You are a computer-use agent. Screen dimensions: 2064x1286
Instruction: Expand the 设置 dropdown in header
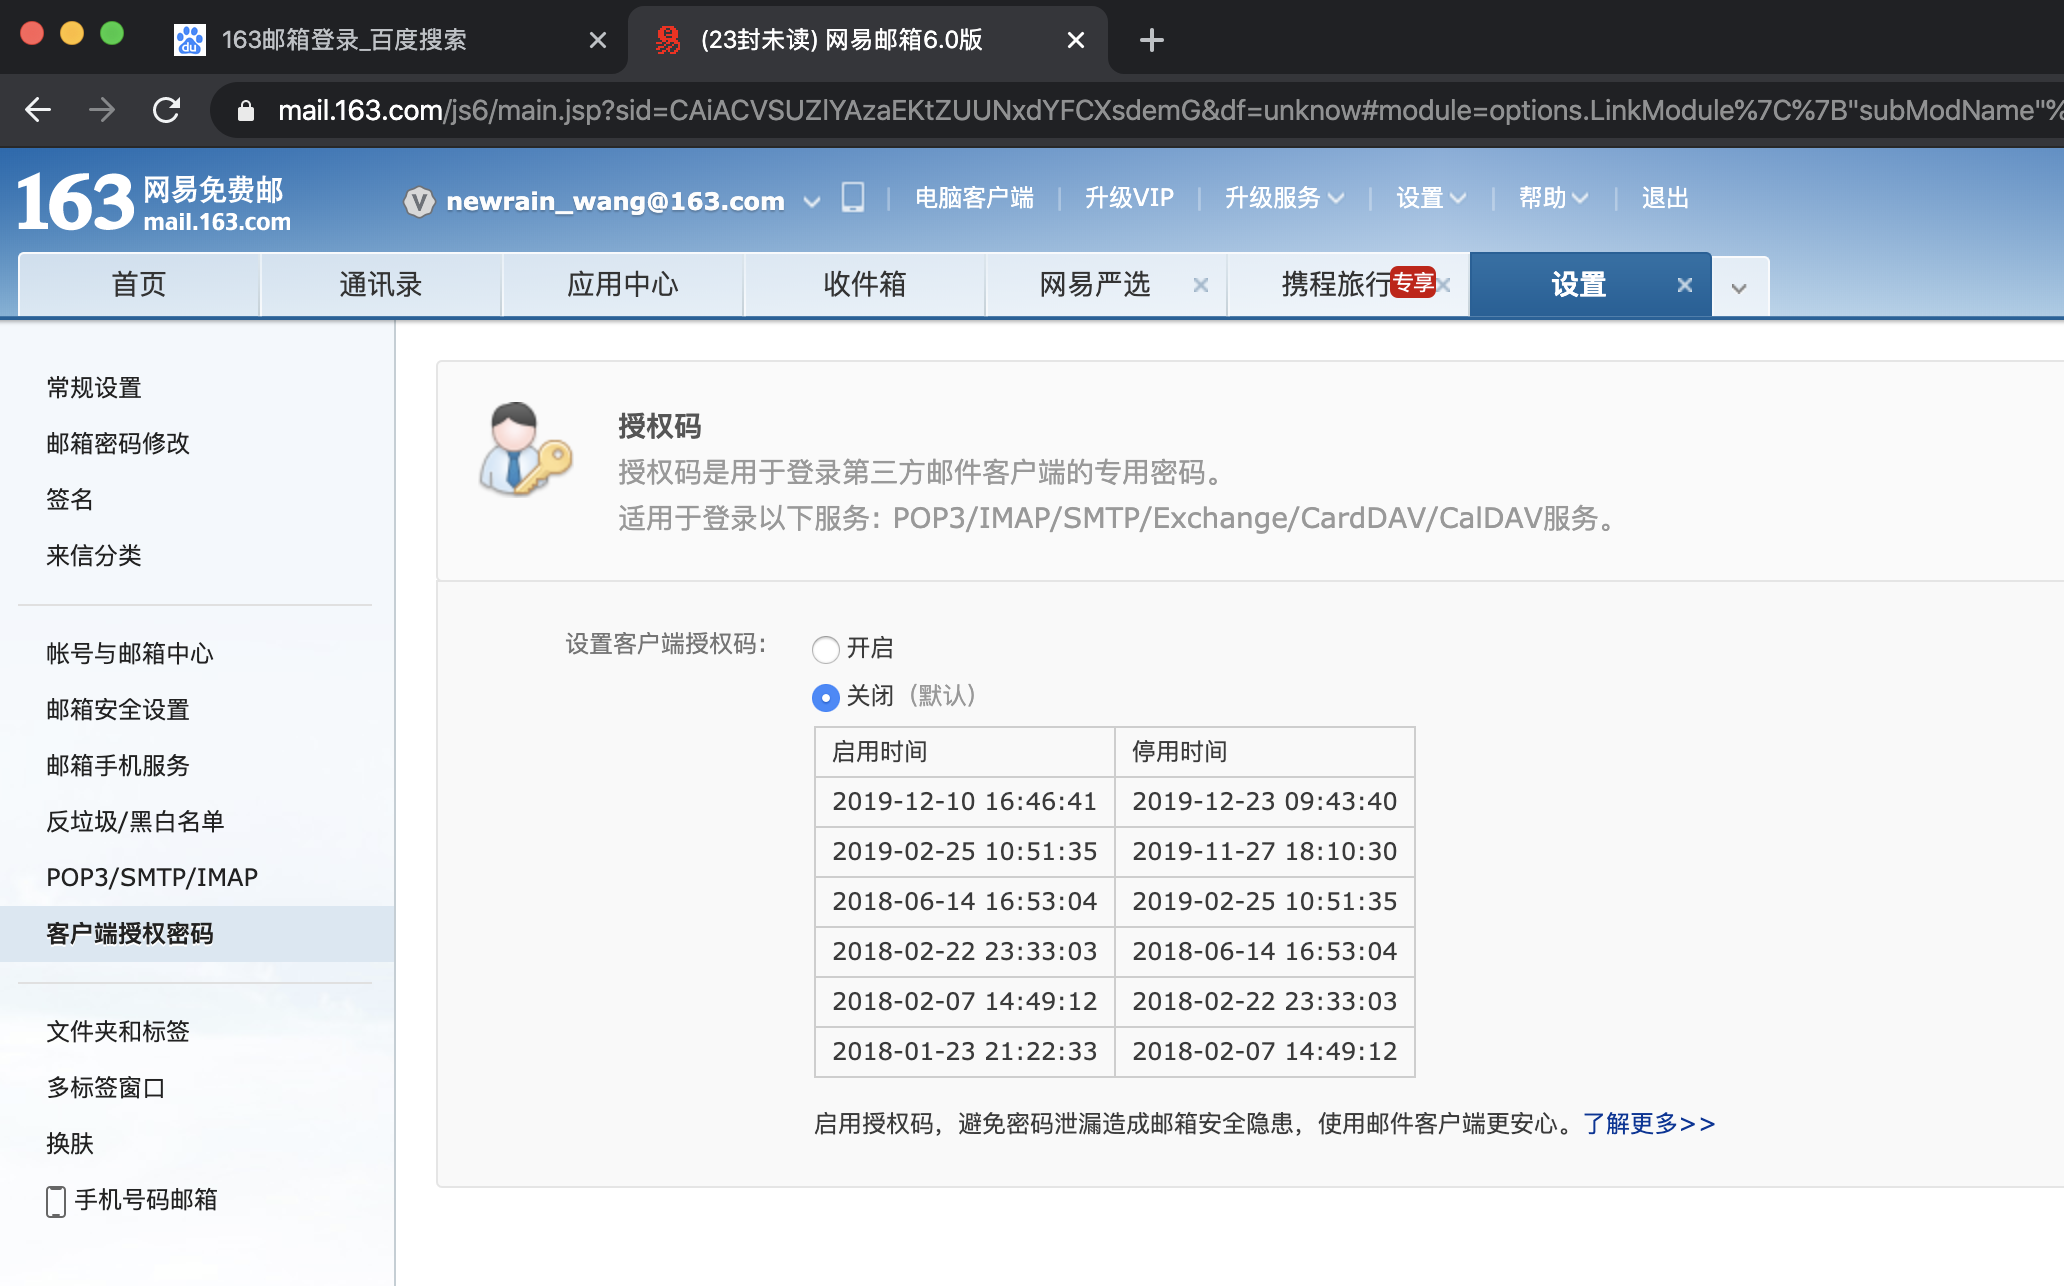(x=1458, y=198)
